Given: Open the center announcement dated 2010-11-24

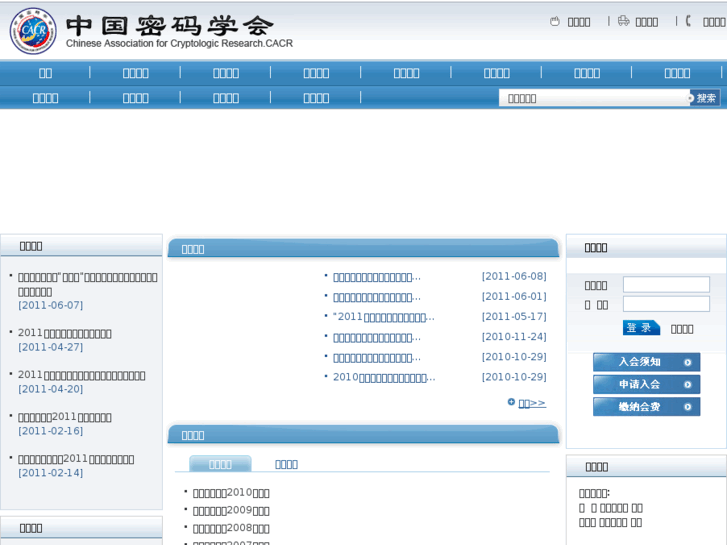Looking at the screenshot, I should (376, 338).
